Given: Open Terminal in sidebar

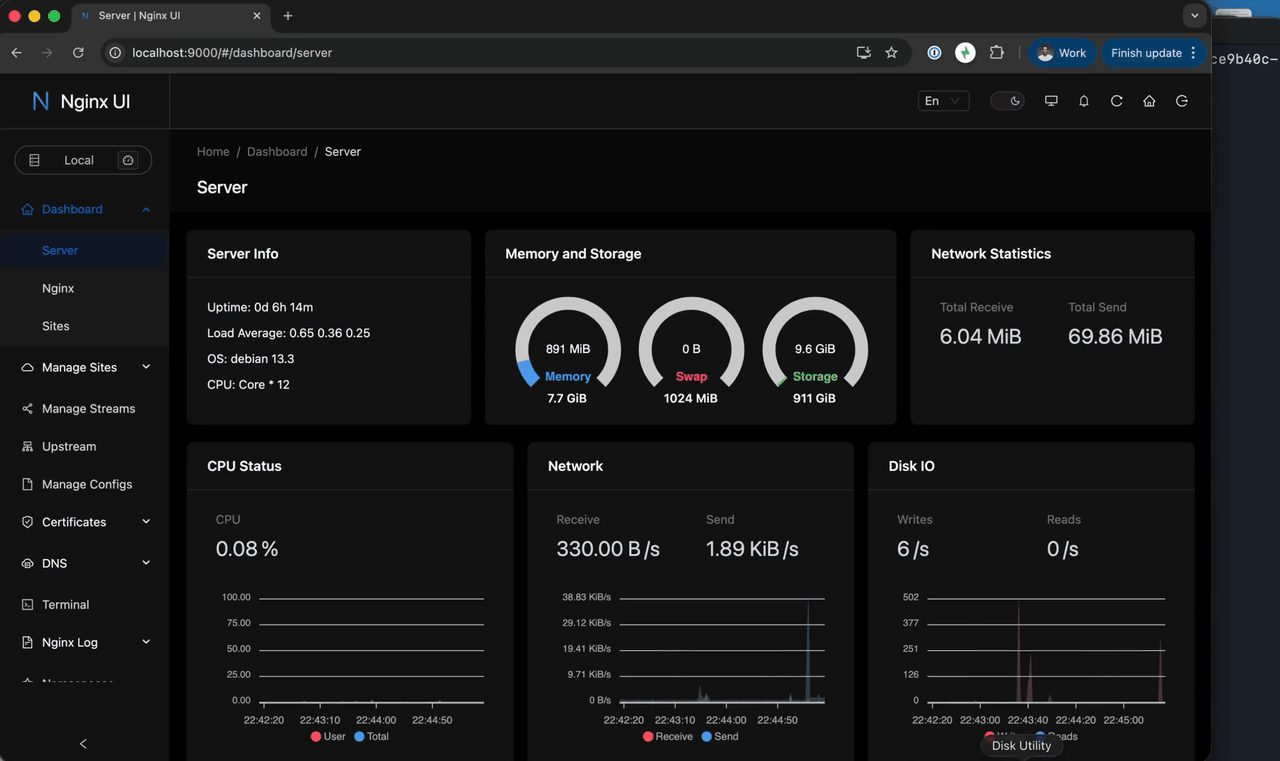Looking at the screenshot, I should [x=84, y=605].
